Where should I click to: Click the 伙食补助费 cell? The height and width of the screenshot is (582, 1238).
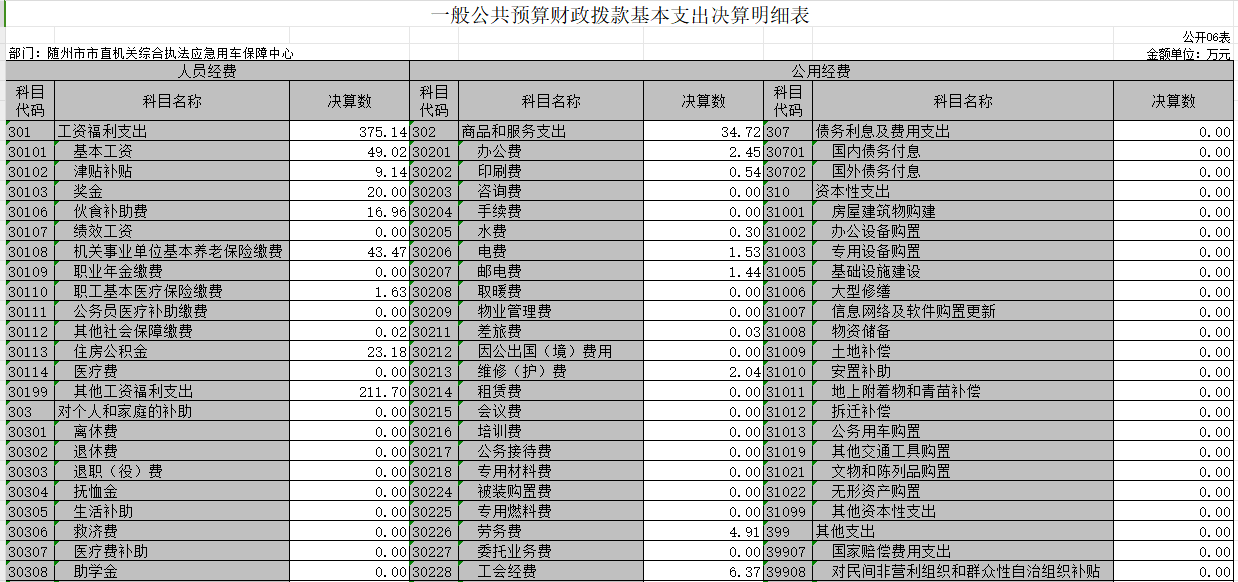coord(172,211)
